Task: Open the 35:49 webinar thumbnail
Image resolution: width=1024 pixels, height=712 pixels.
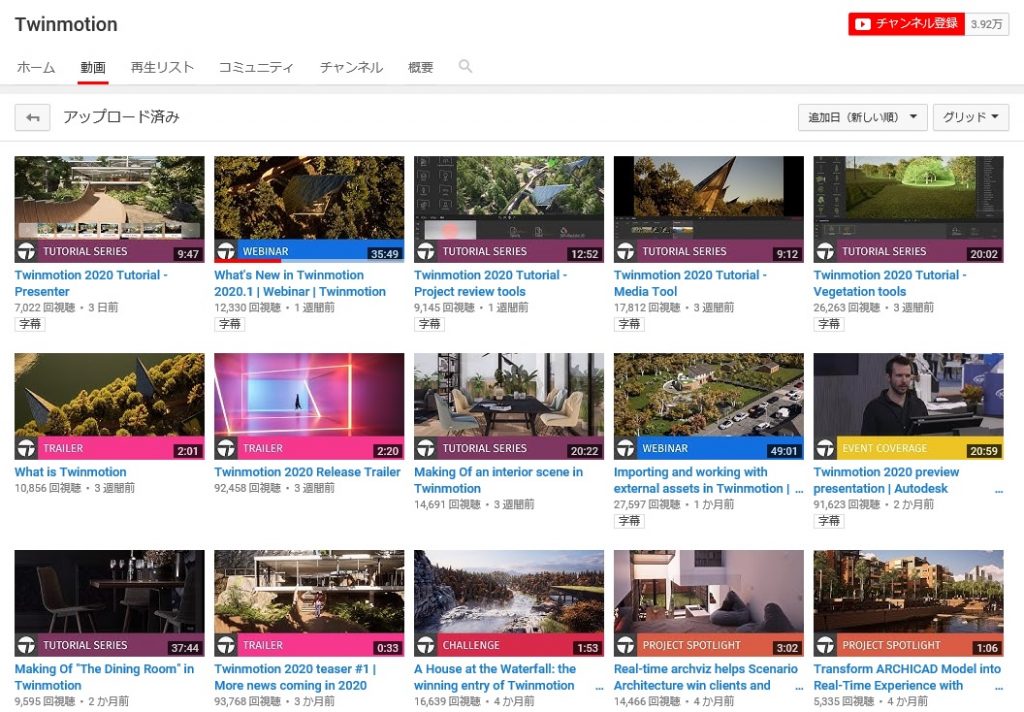Action: (309, 209)
